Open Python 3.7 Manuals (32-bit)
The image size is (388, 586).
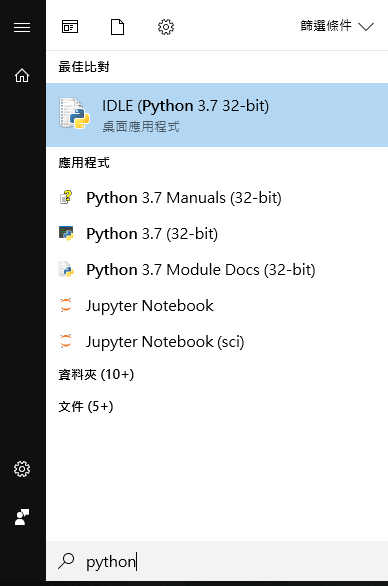click(217, 198)
